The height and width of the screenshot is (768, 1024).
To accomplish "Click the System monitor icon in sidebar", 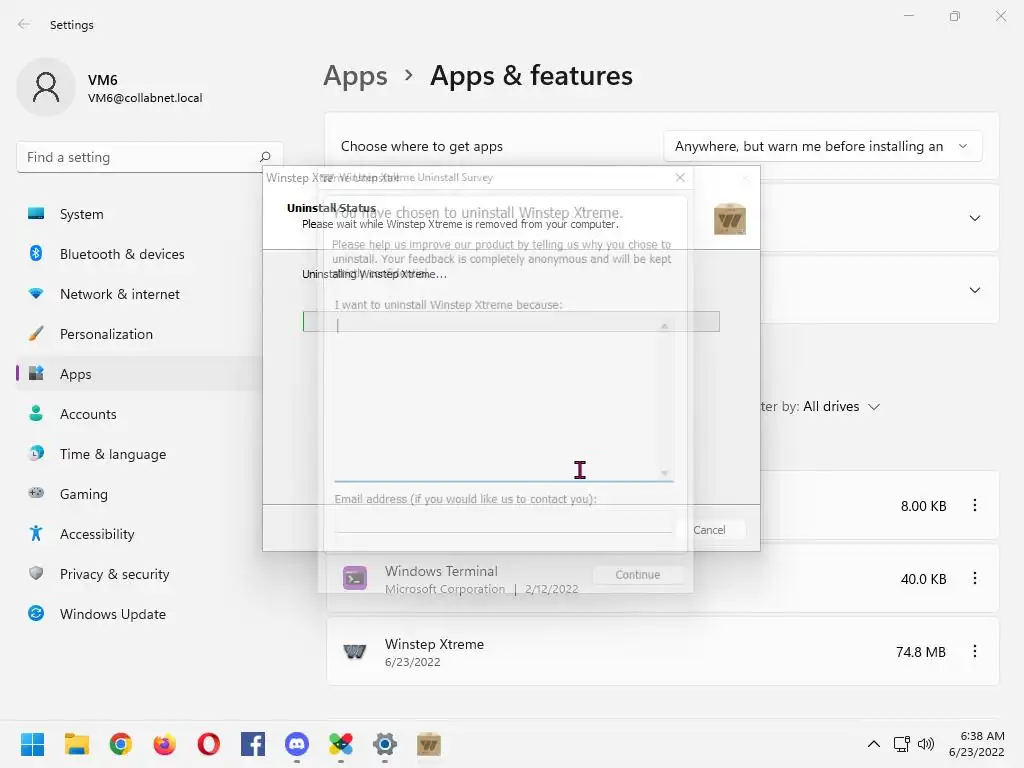I will click(x=36, y=213).
